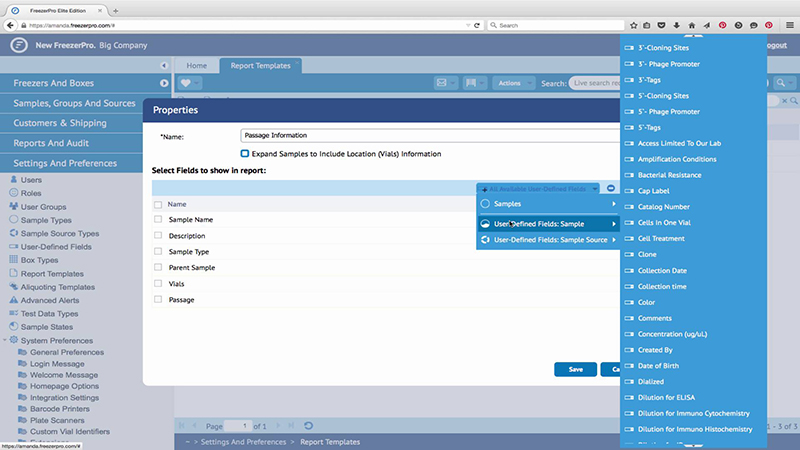The image size is (800, 450).
Task: Click the Advanced Alerts triangle icon
Action: click(x=14, y=300)
